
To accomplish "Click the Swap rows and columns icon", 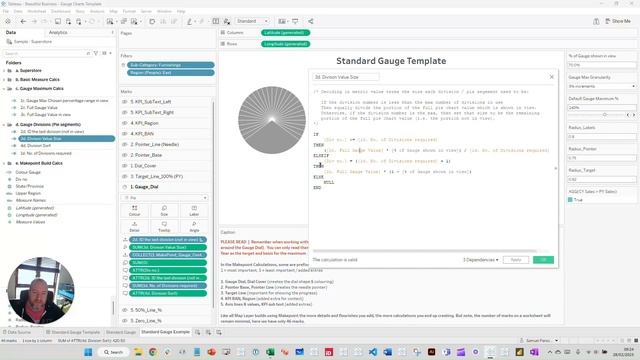I will coord(152,21).
